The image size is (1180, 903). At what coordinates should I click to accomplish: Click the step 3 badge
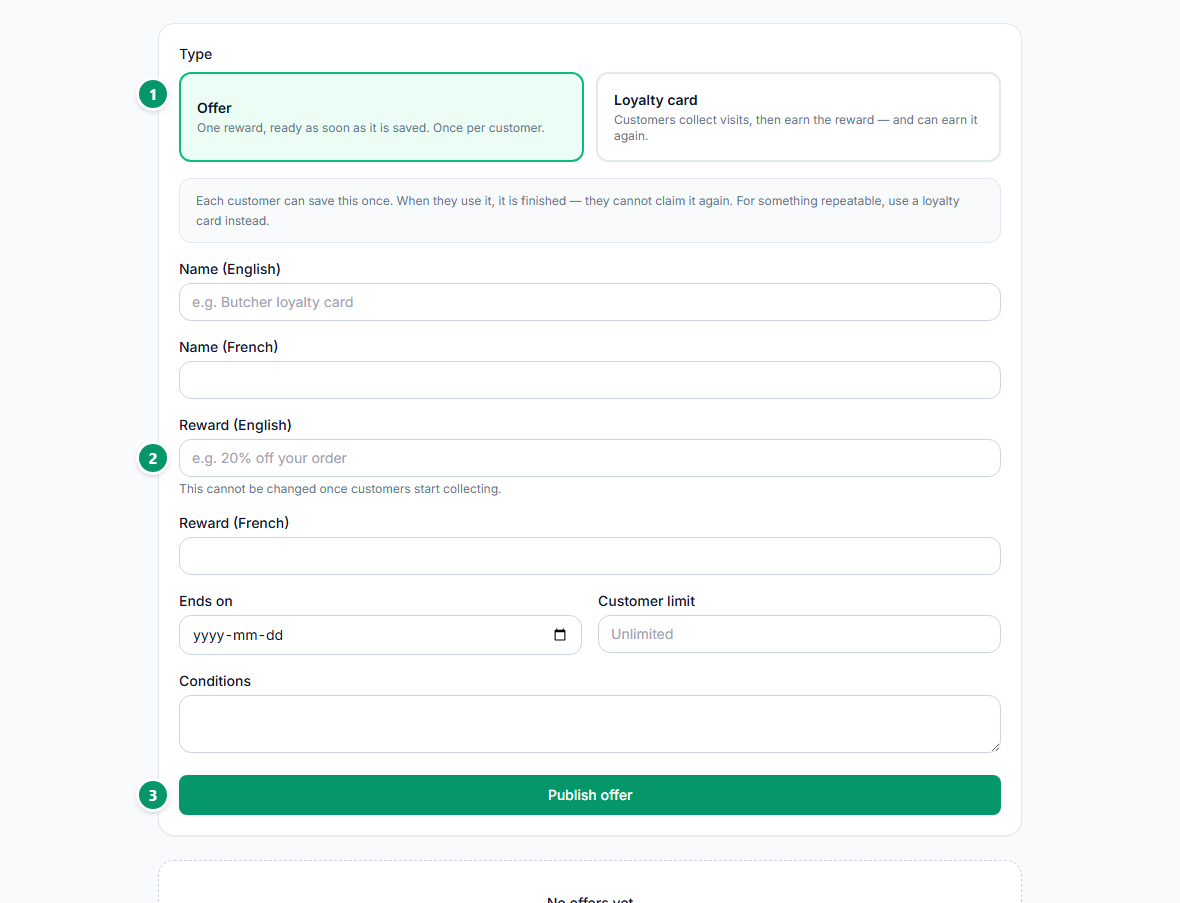click(x=154, y=795)
